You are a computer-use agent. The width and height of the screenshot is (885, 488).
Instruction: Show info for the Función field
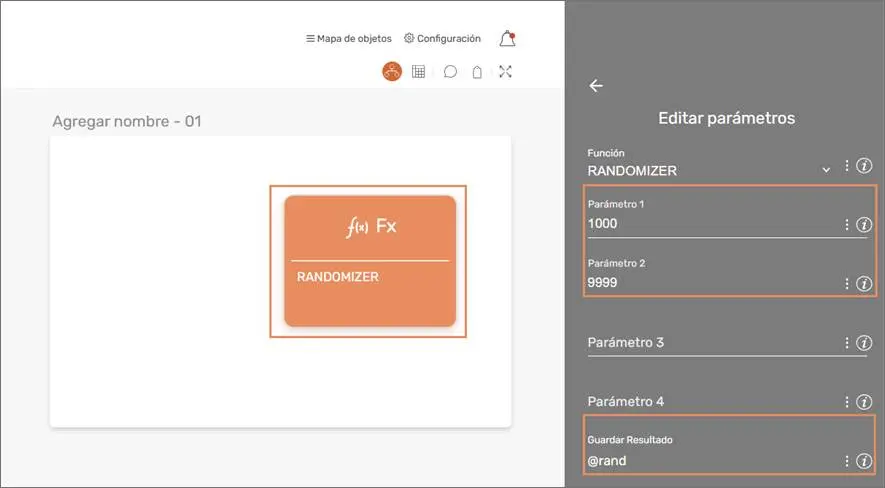[865, 166]
